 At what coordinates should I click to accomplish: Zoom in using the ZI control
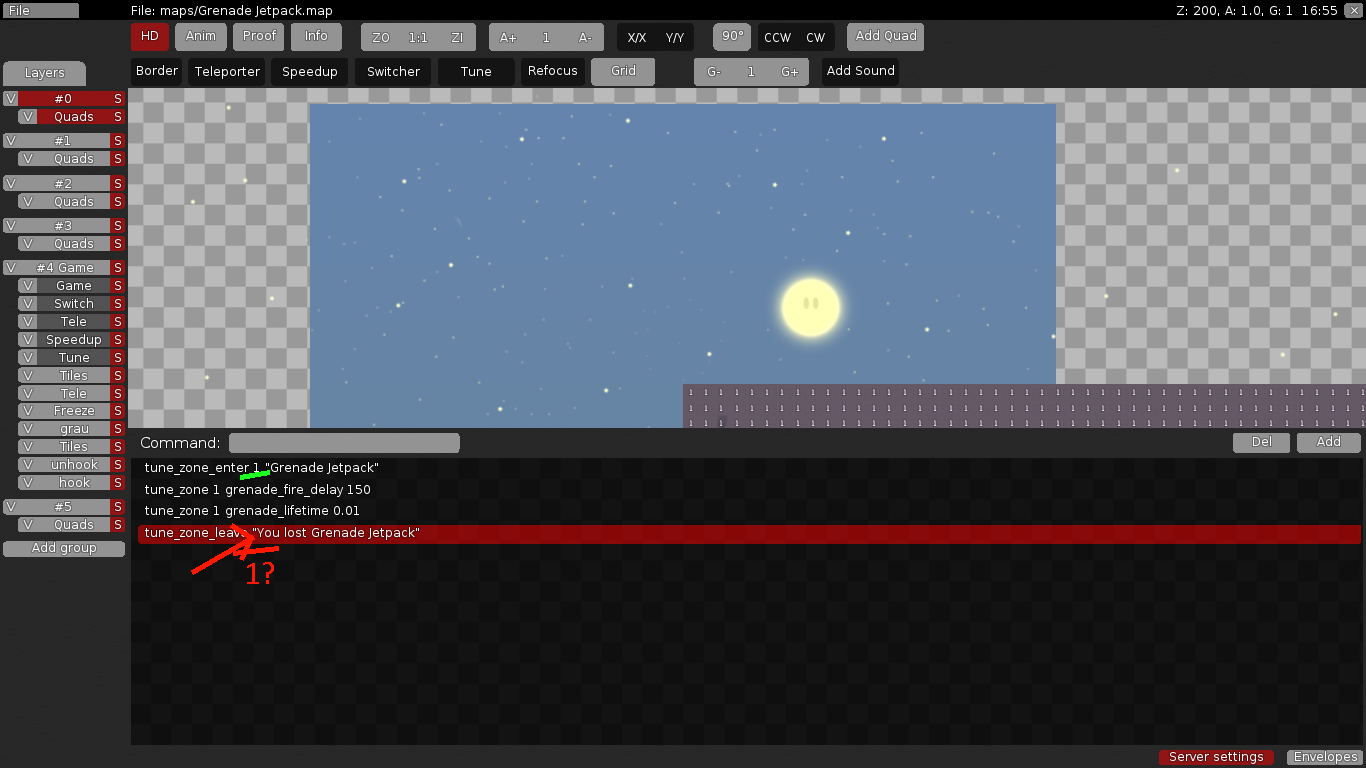(457, 36)
